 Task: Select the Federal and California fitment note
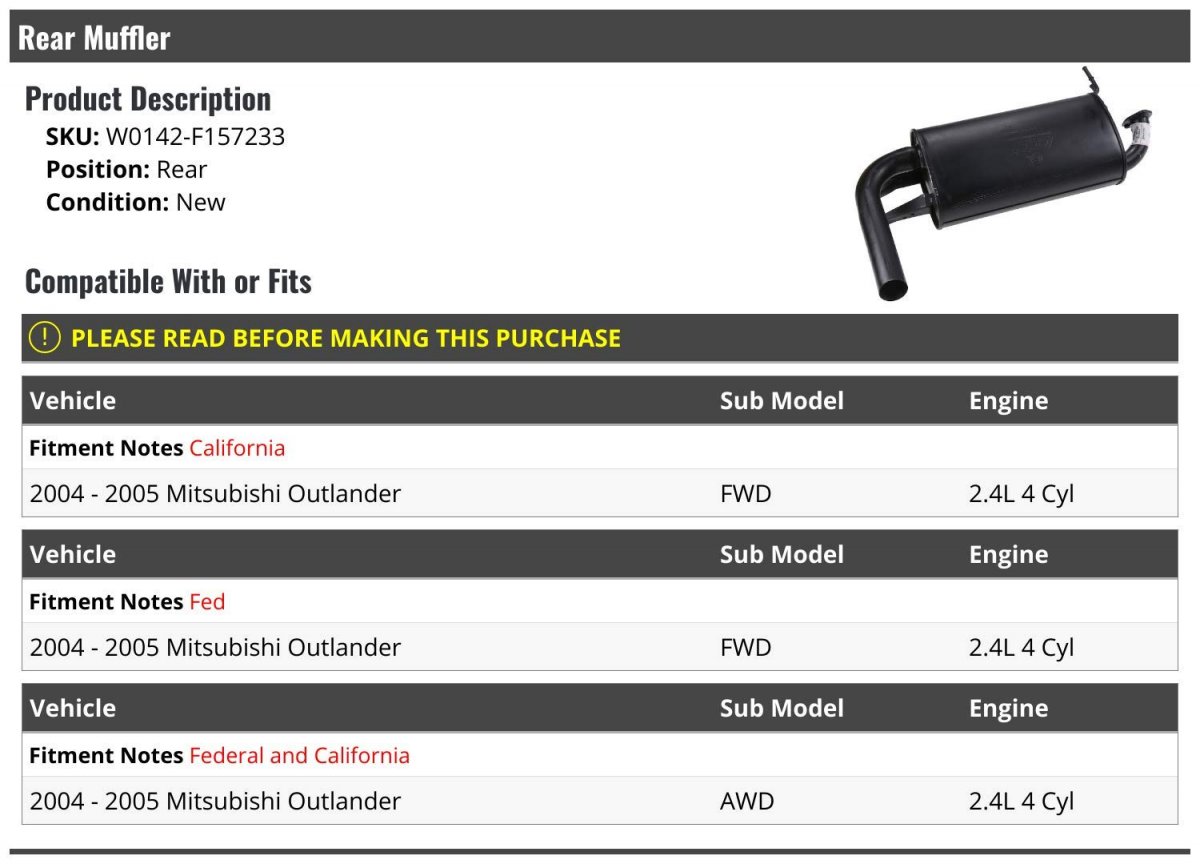pyautogui.click(x=299, y=755)
